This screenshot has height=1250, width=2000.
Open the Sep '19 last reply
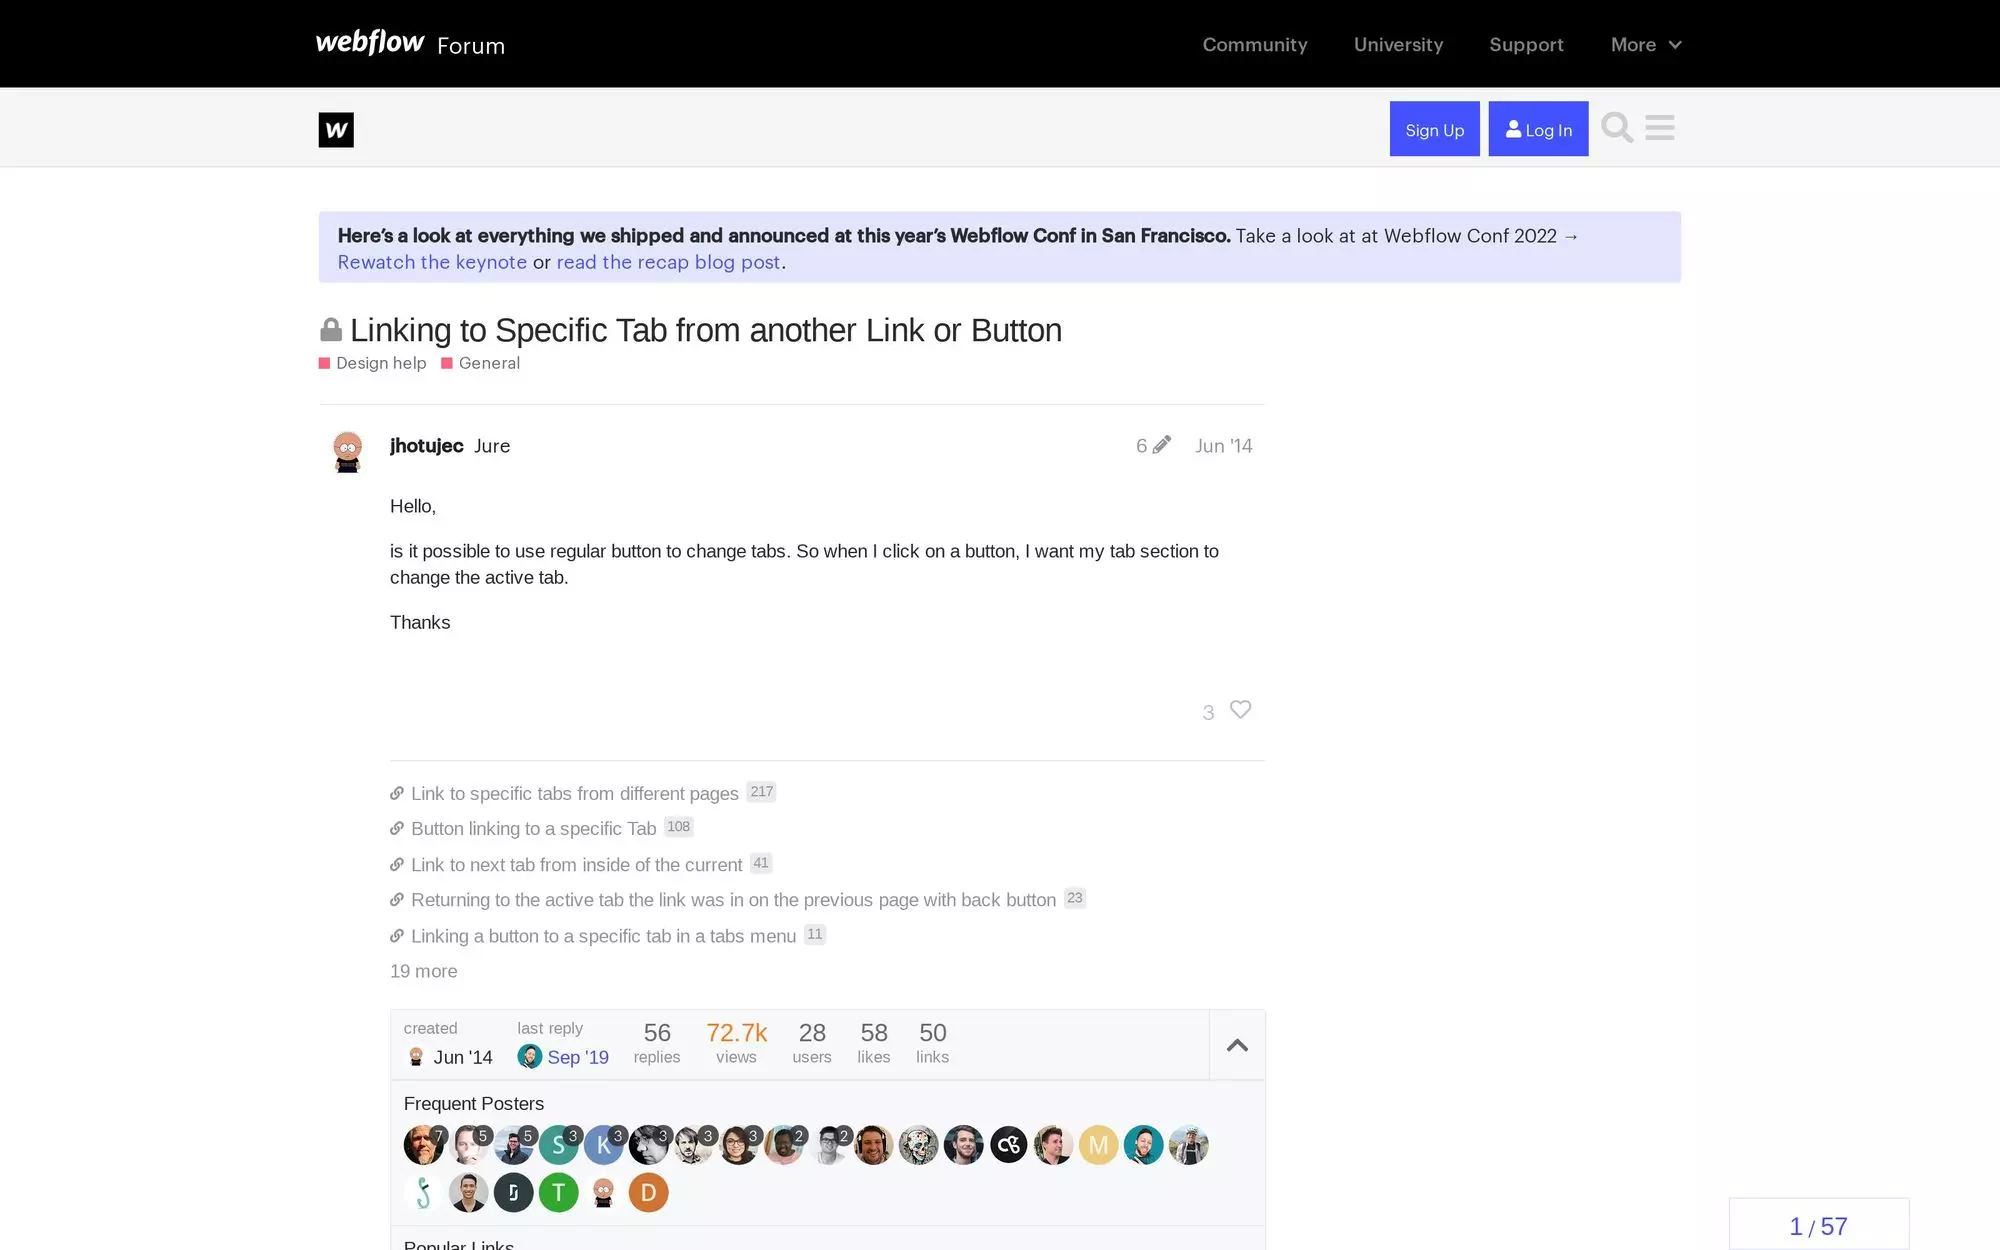pos(578,1057)
